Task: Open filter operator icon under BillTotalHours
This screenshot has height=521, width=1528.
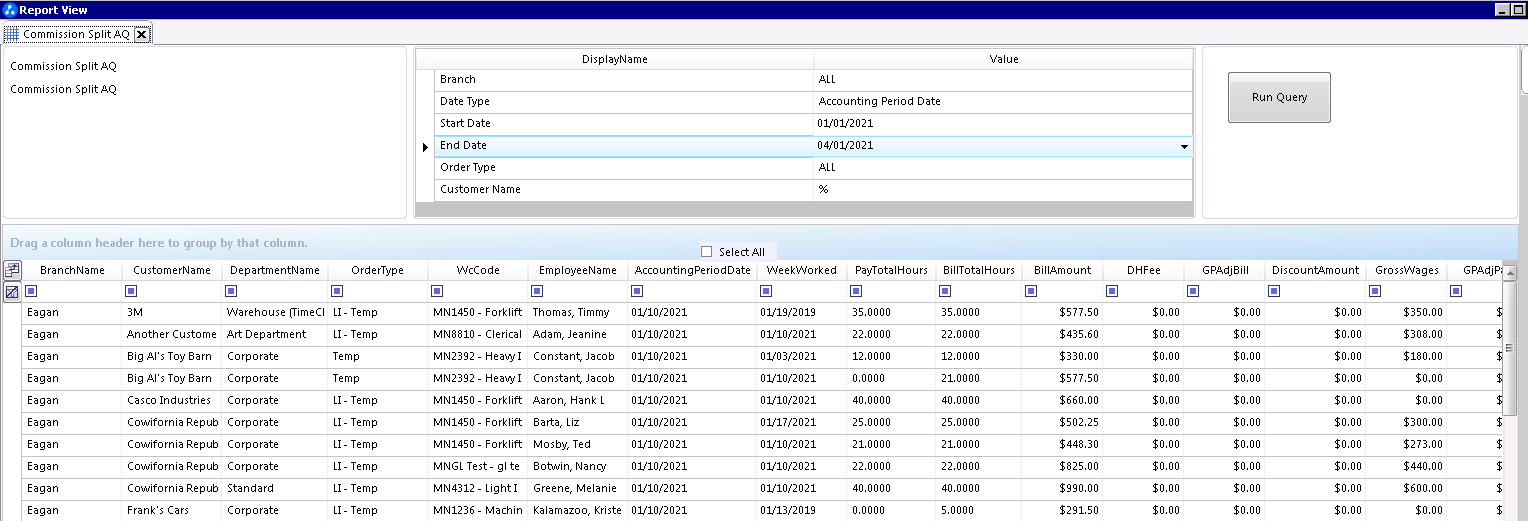Action: [x=945, y=292]
